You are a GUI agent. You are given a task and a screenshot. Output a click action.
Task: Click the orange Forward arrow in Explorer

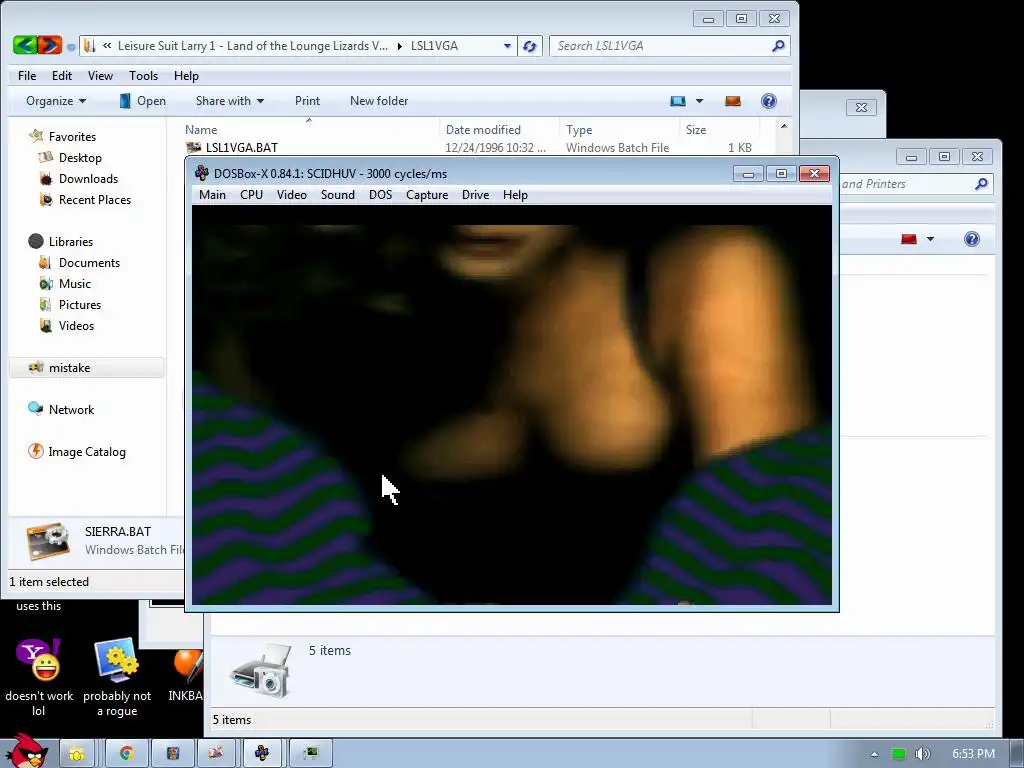(50, 45)
